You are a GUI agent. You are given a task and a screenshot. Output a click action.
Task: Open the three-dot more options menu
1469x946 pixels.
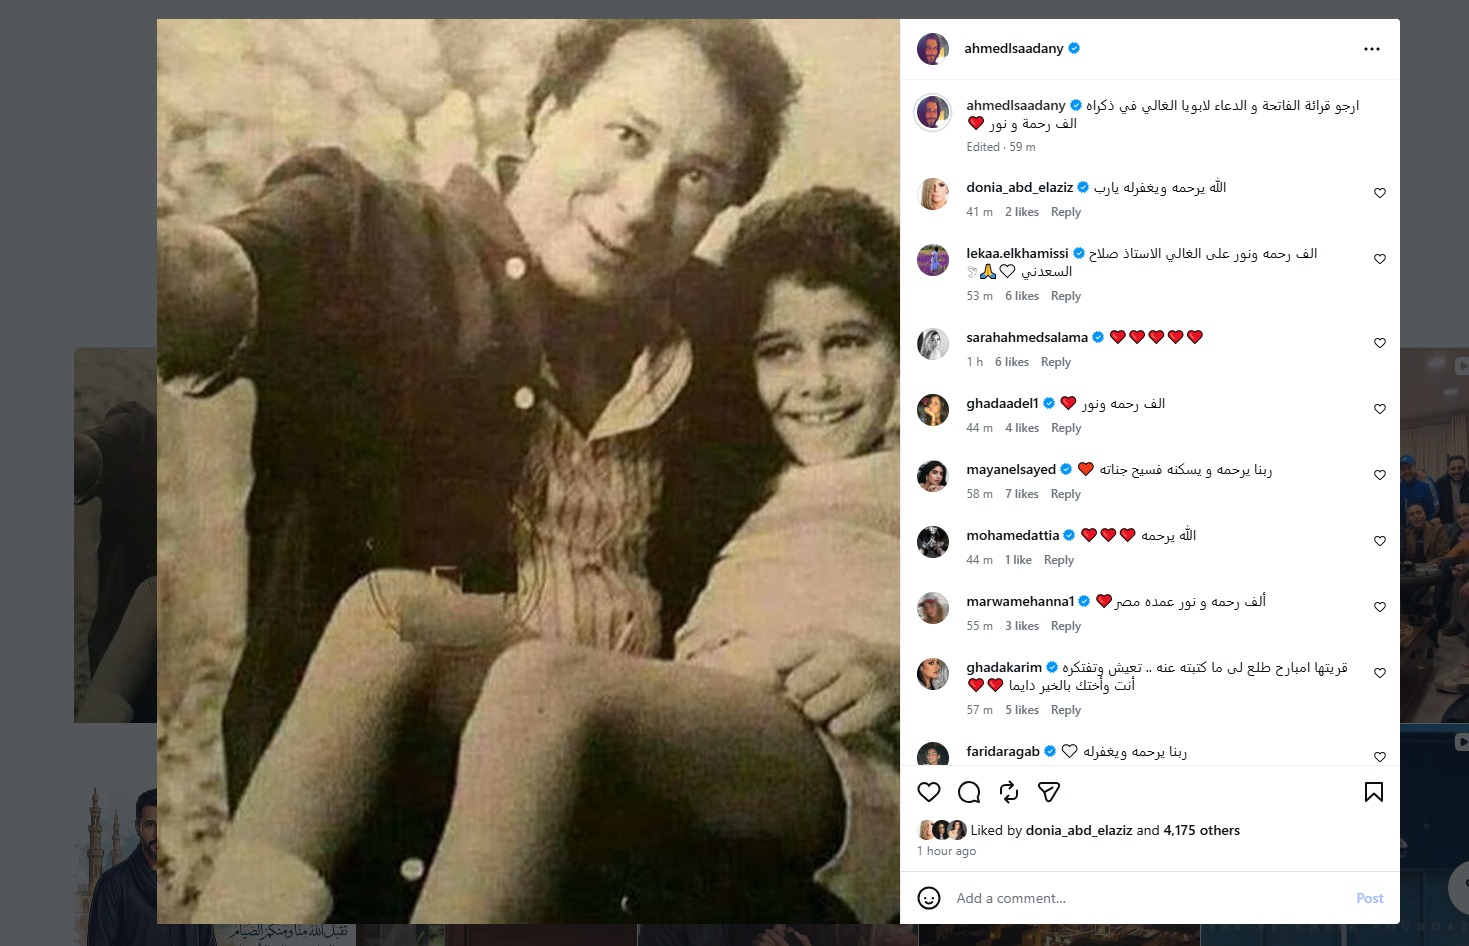1372,49
